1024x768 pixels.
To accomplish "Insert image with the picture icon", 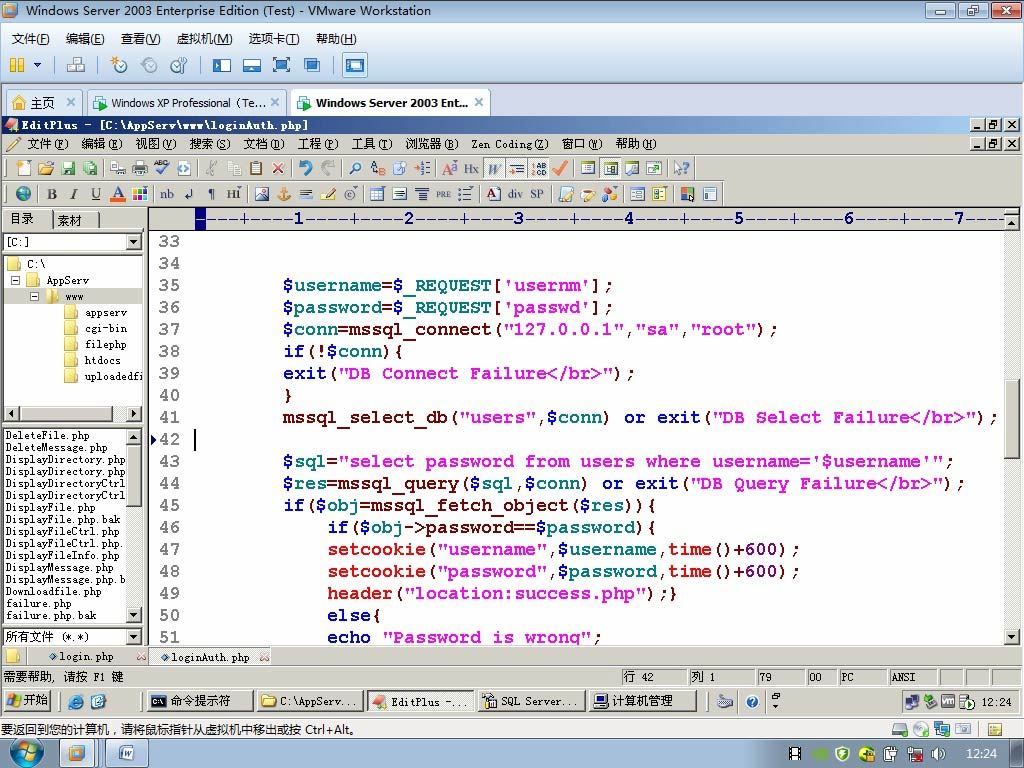I will [262, 193].
